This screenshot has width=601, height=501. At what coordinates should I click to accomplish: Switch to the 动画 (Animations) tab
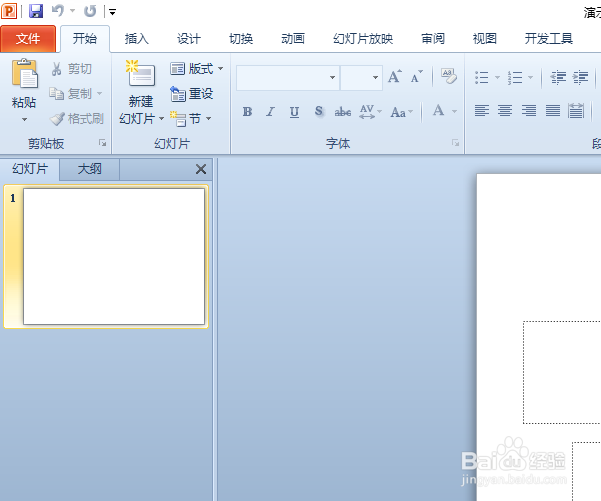[293, 39]
